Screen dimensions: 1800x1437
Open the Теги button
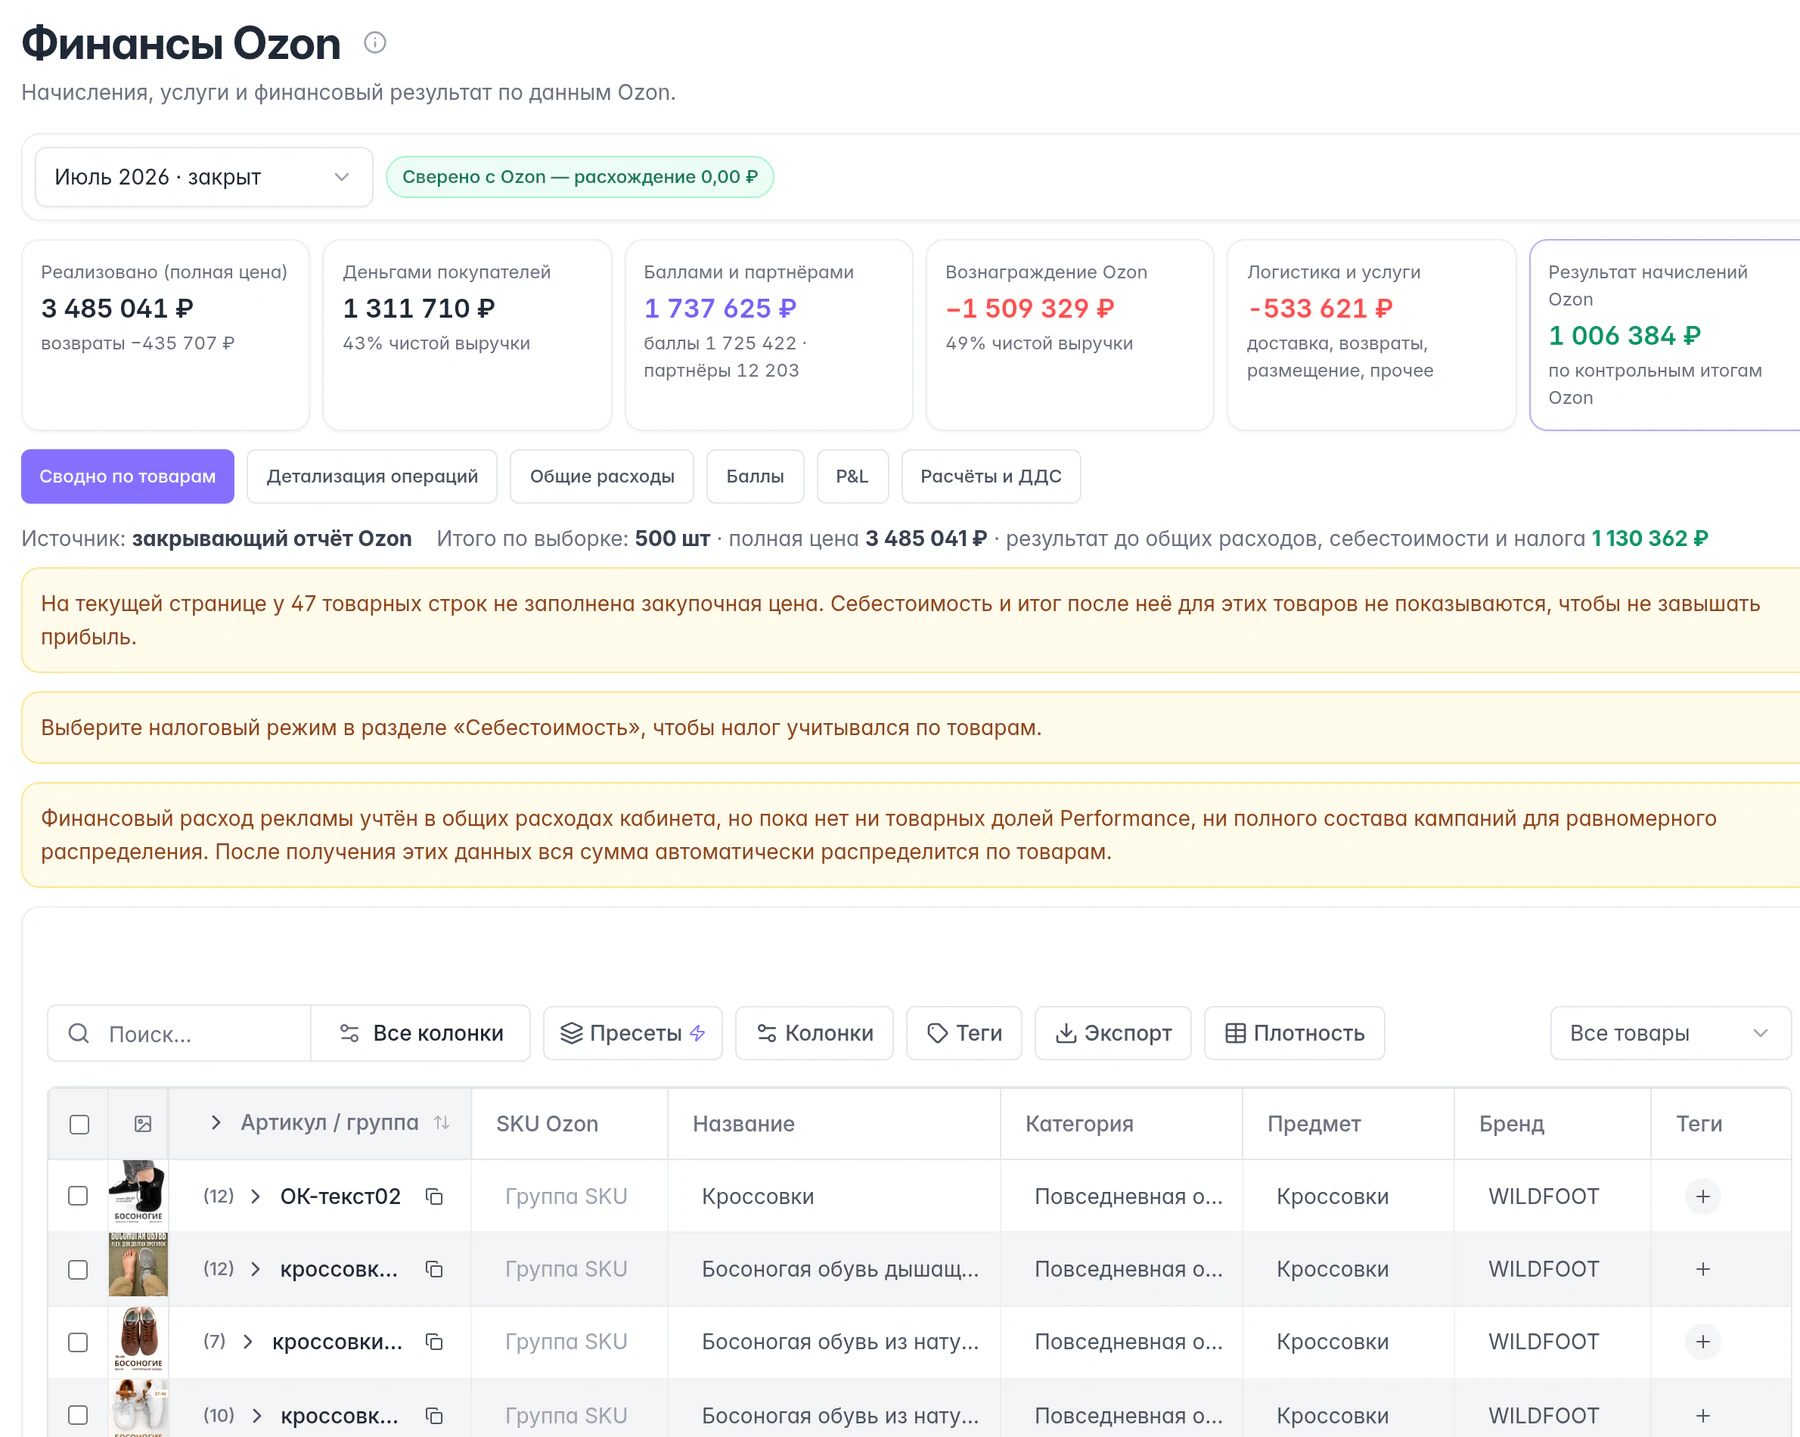(x=964, y=1033)
